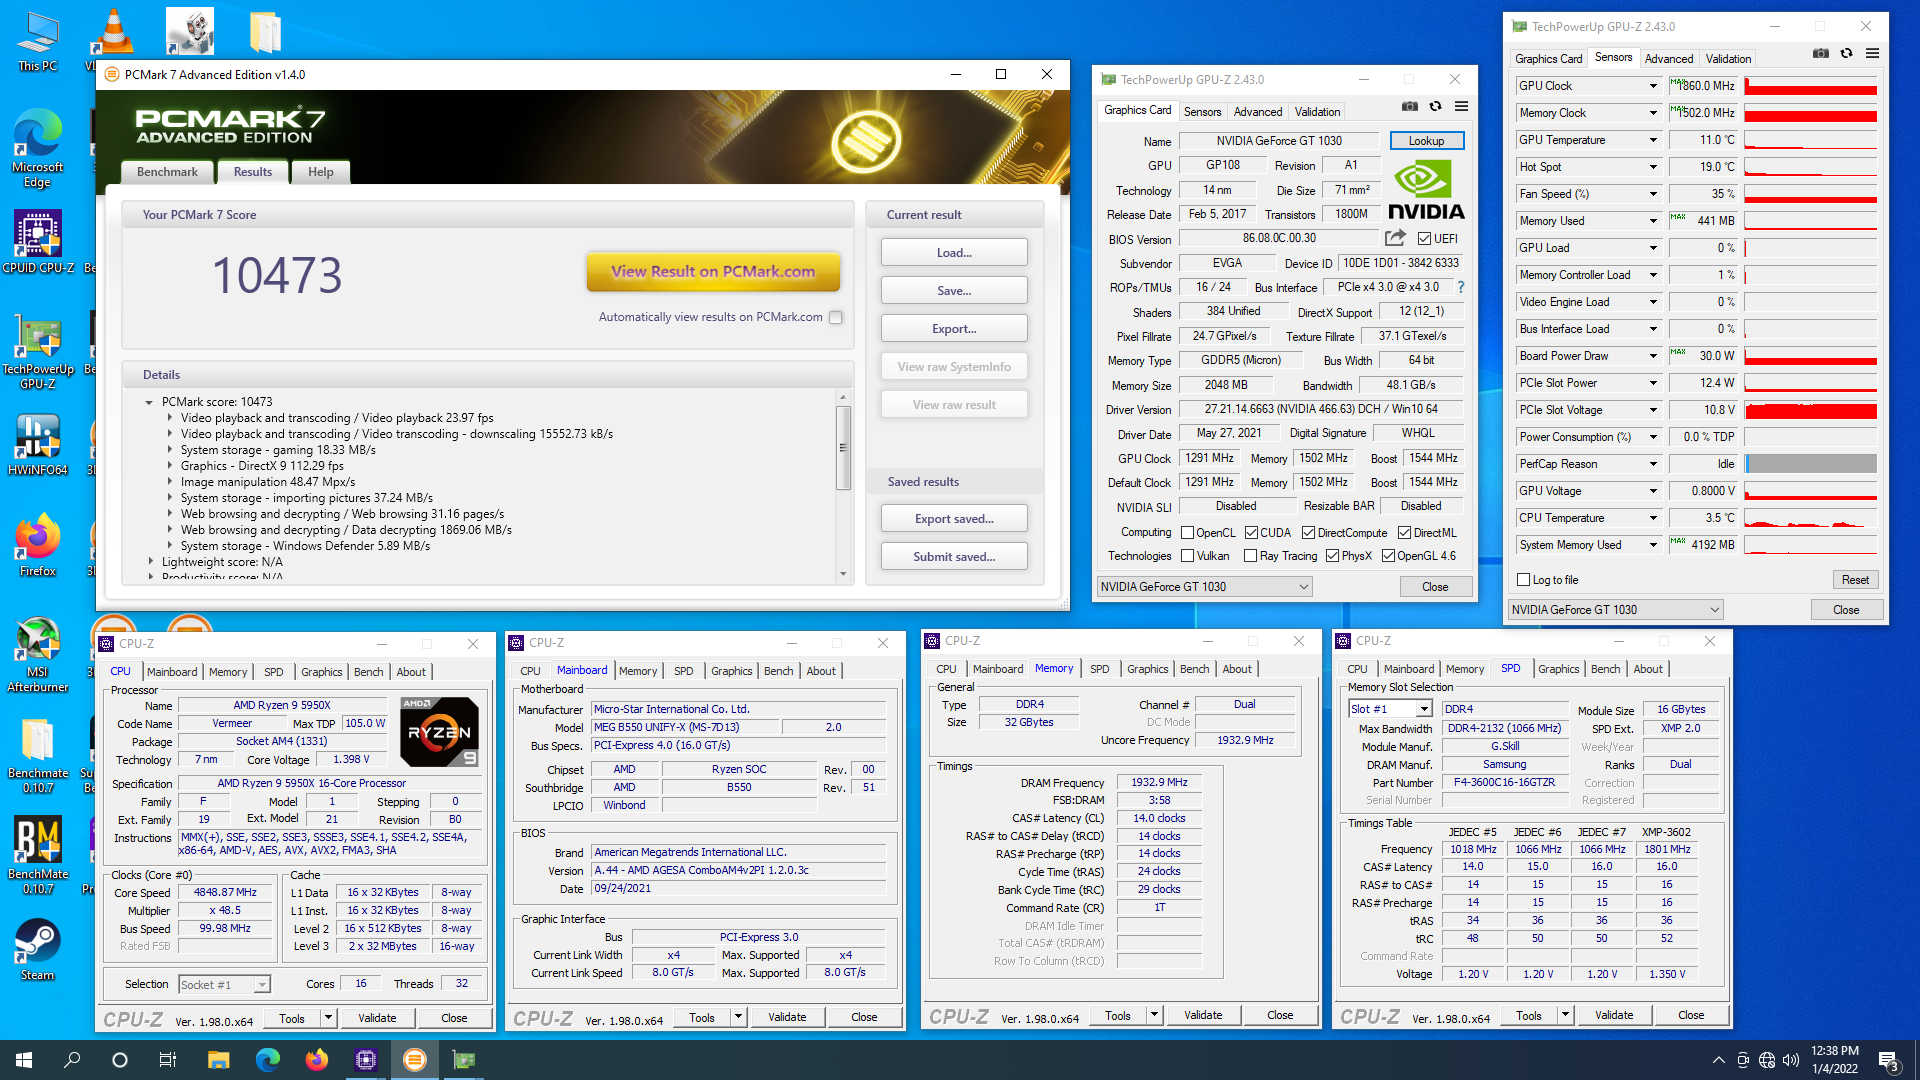
Task: Toggle Ray Tracing checkbox
Action: coord(1250,556)
